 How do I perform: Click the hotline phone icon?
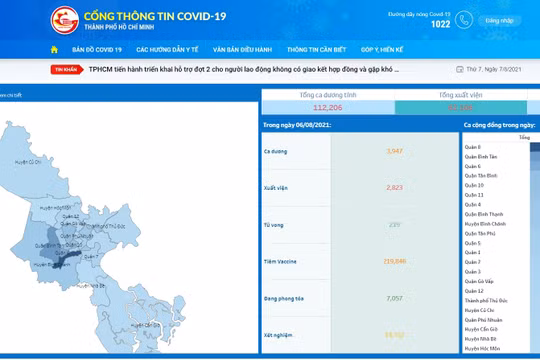[464, 20]
